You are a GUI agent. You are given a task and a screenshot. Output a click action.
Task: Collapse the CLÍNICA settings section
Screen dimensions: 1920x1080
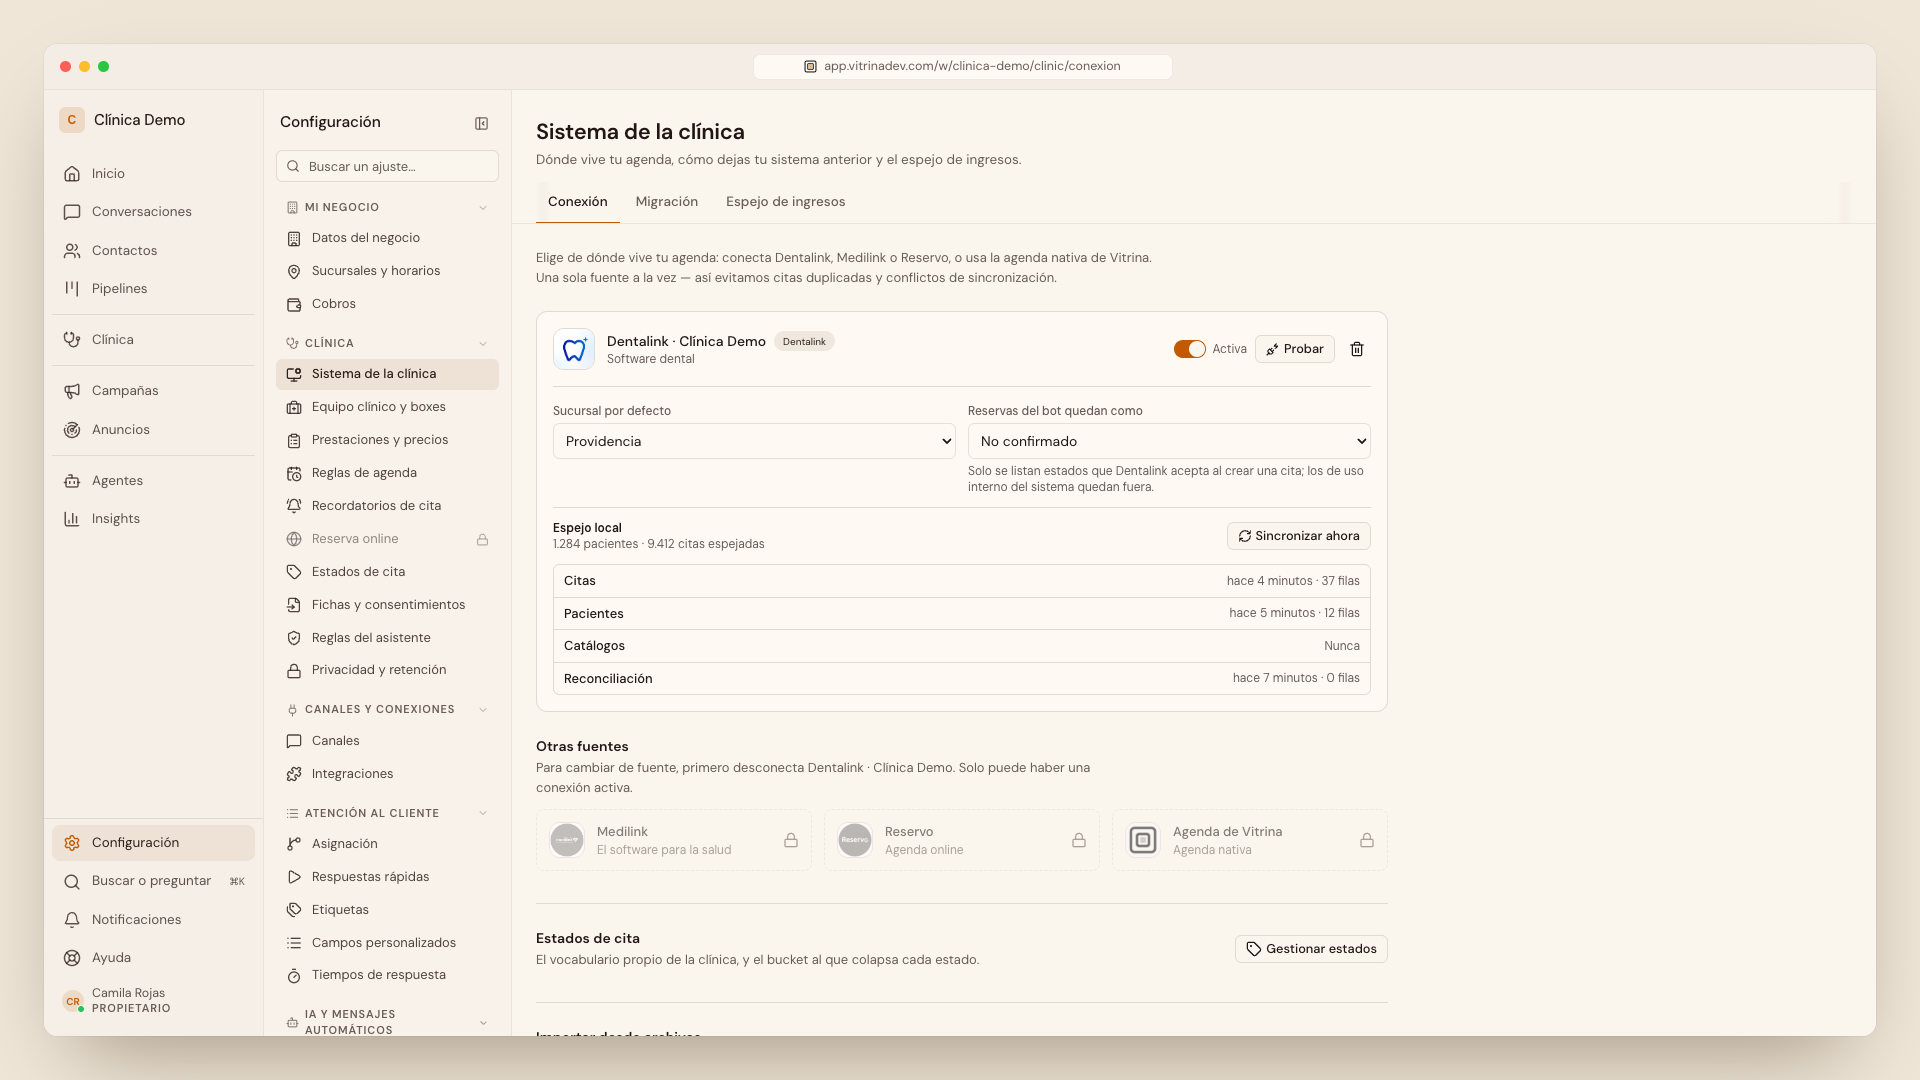483,344
